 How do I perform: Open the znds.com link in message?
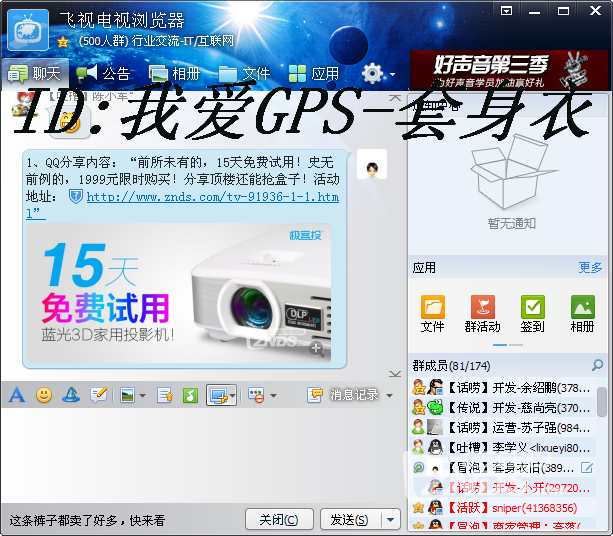coord(212,198)
